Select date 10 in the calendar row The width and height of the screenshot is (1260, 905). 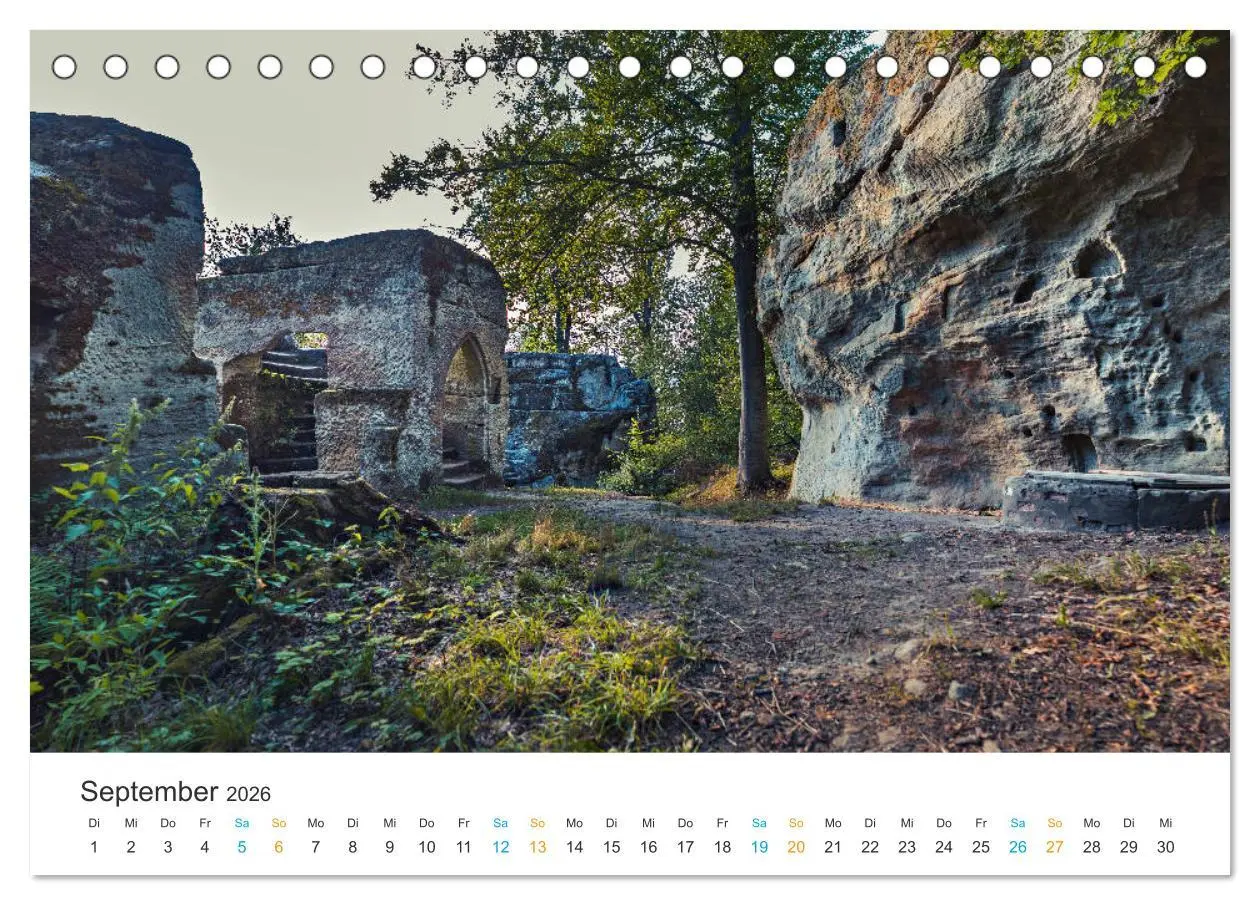pos(427,847)
